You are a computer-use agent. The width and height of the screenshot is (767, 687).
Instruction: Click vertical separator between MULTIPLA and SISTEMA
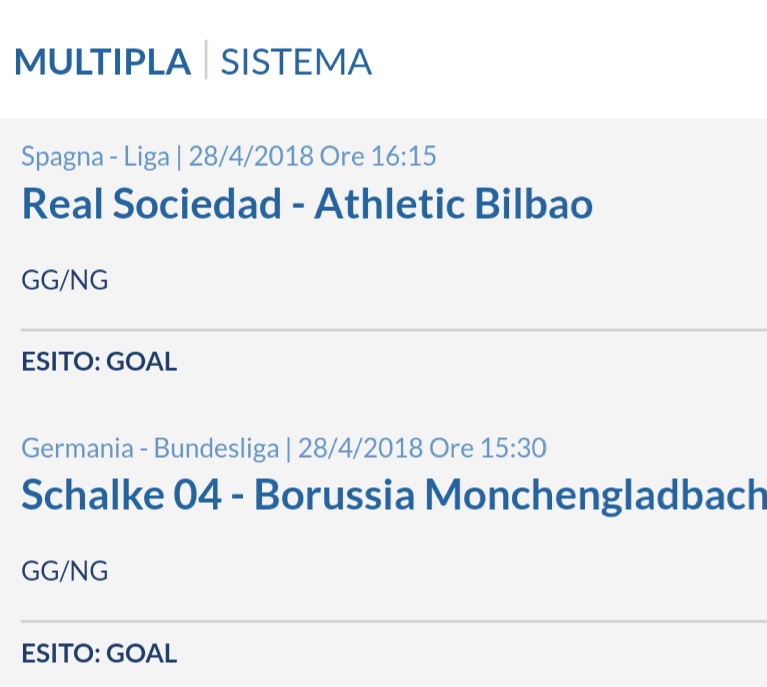206,60
